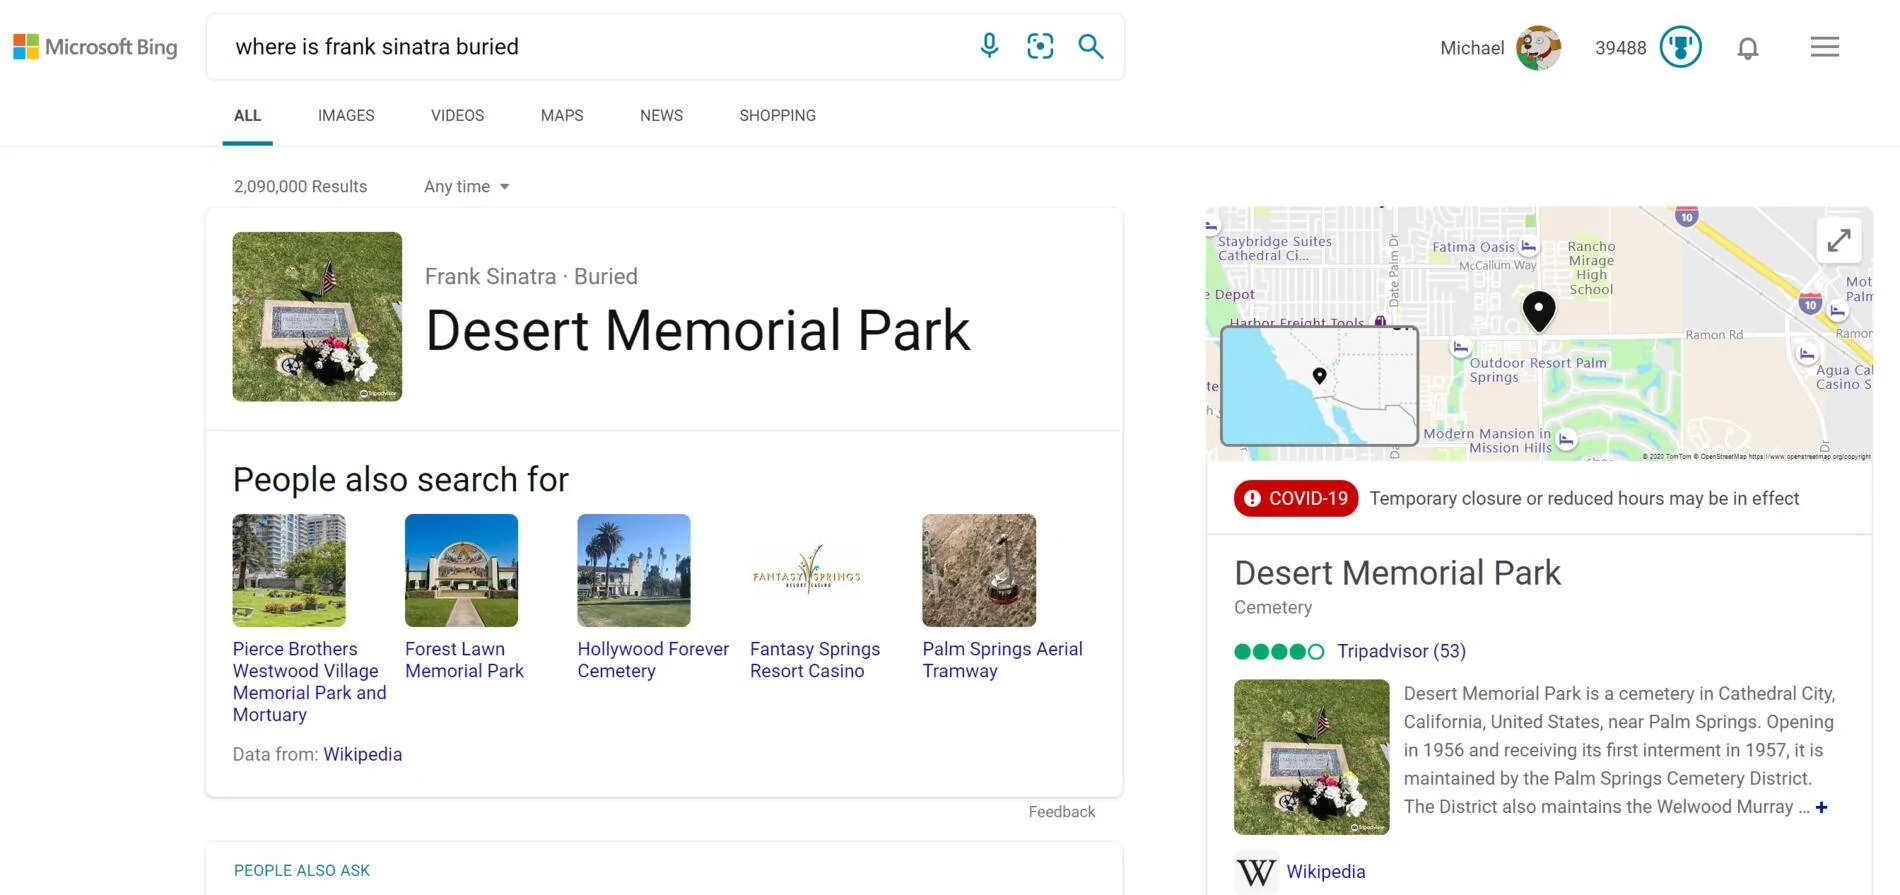
Task: Switch to the MAPS tab
Action: click(x=562, y=116)
